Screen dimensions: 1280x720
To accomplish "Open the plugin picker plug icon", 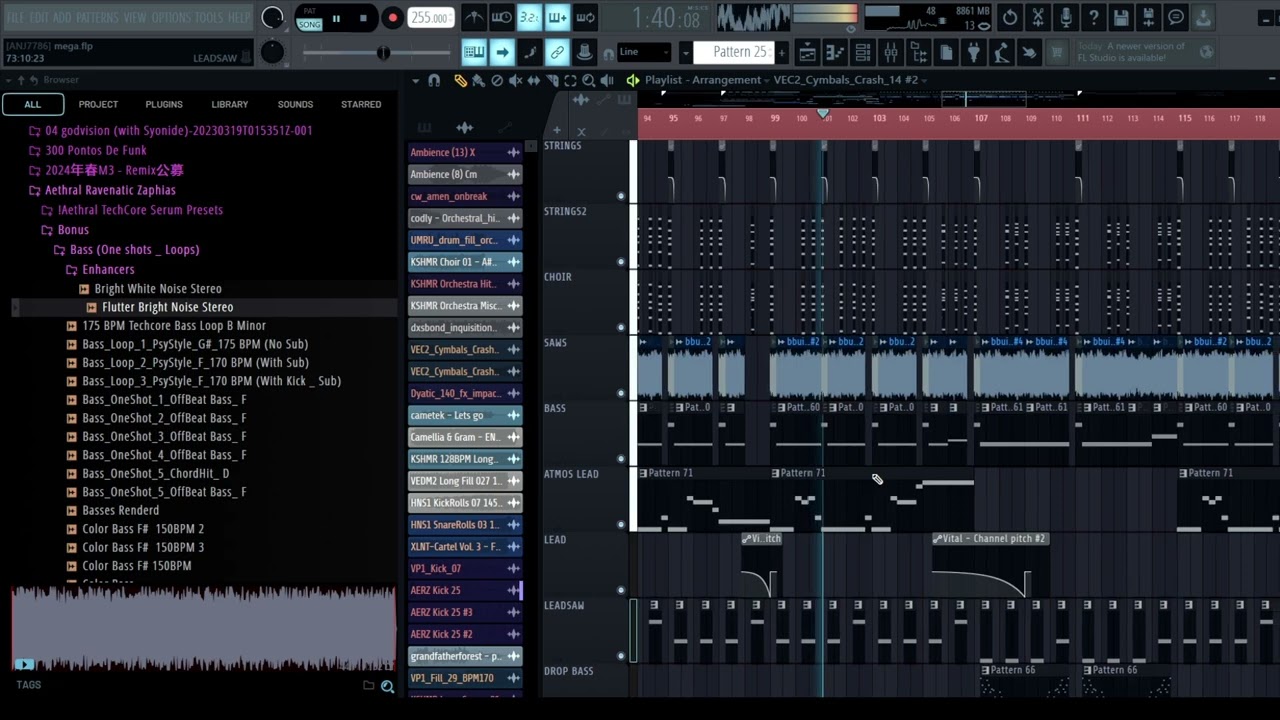I will pyautogui.click(x=973, y=52).
